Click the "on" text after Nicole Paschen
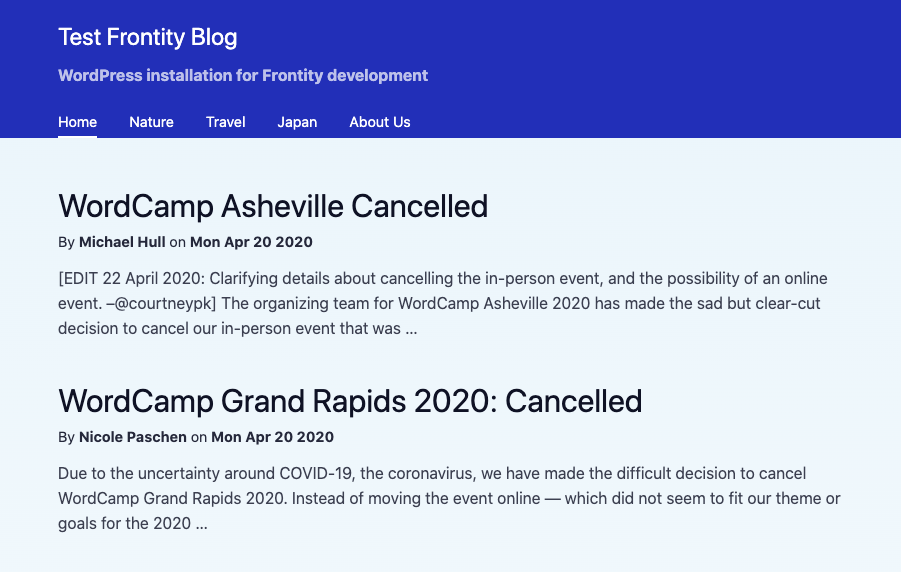 199,437
